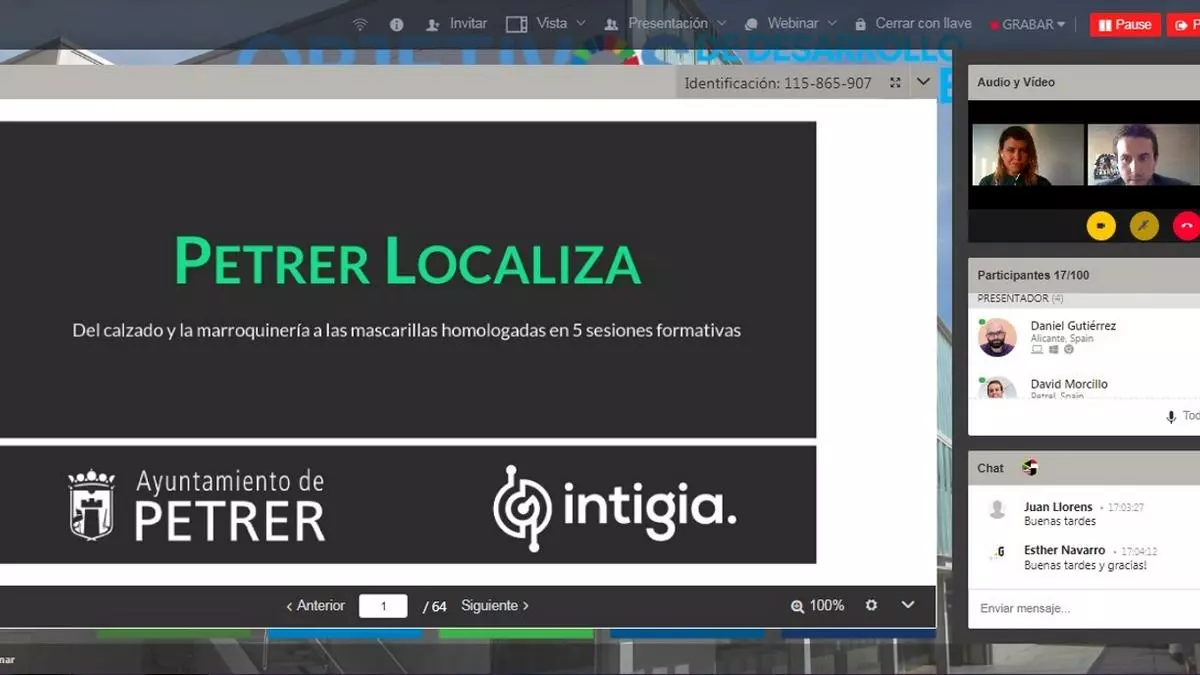Toggle the yellow microphone mute button
1200x675 pixels.
coord(1144,225)
